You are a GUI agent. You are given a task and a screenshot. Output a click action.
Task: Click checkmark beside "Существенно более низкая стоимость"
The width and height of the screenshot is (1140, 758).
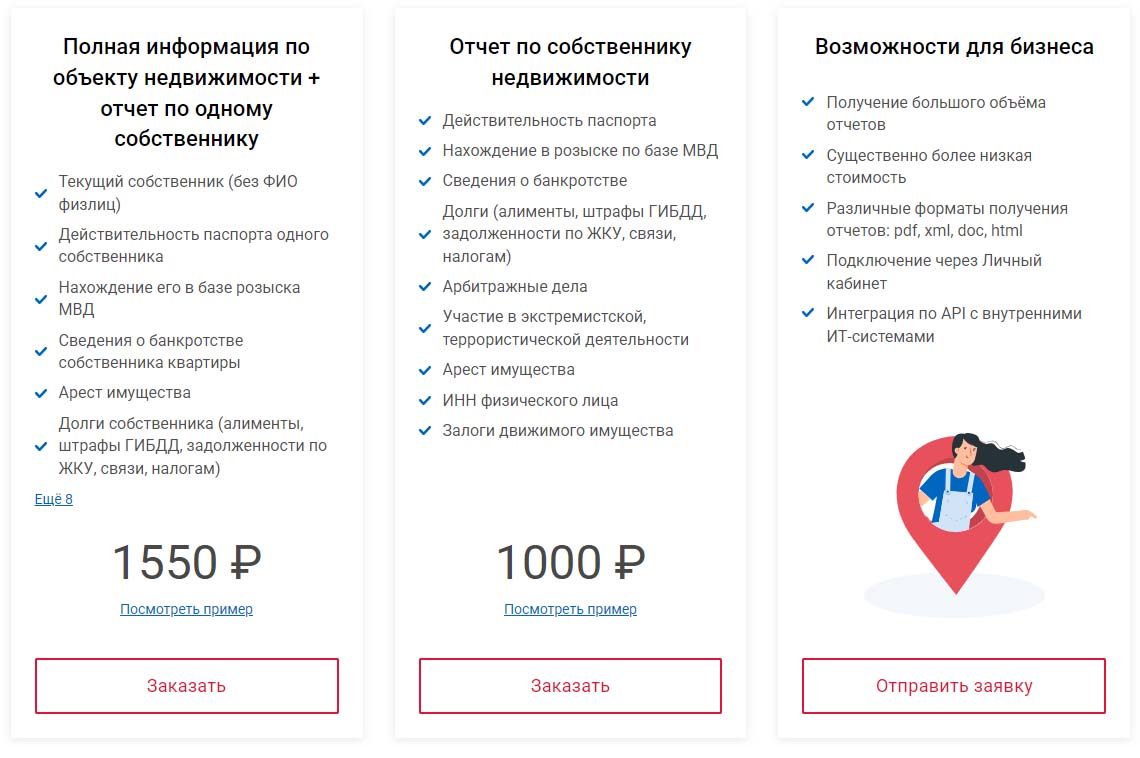[808, 156]
